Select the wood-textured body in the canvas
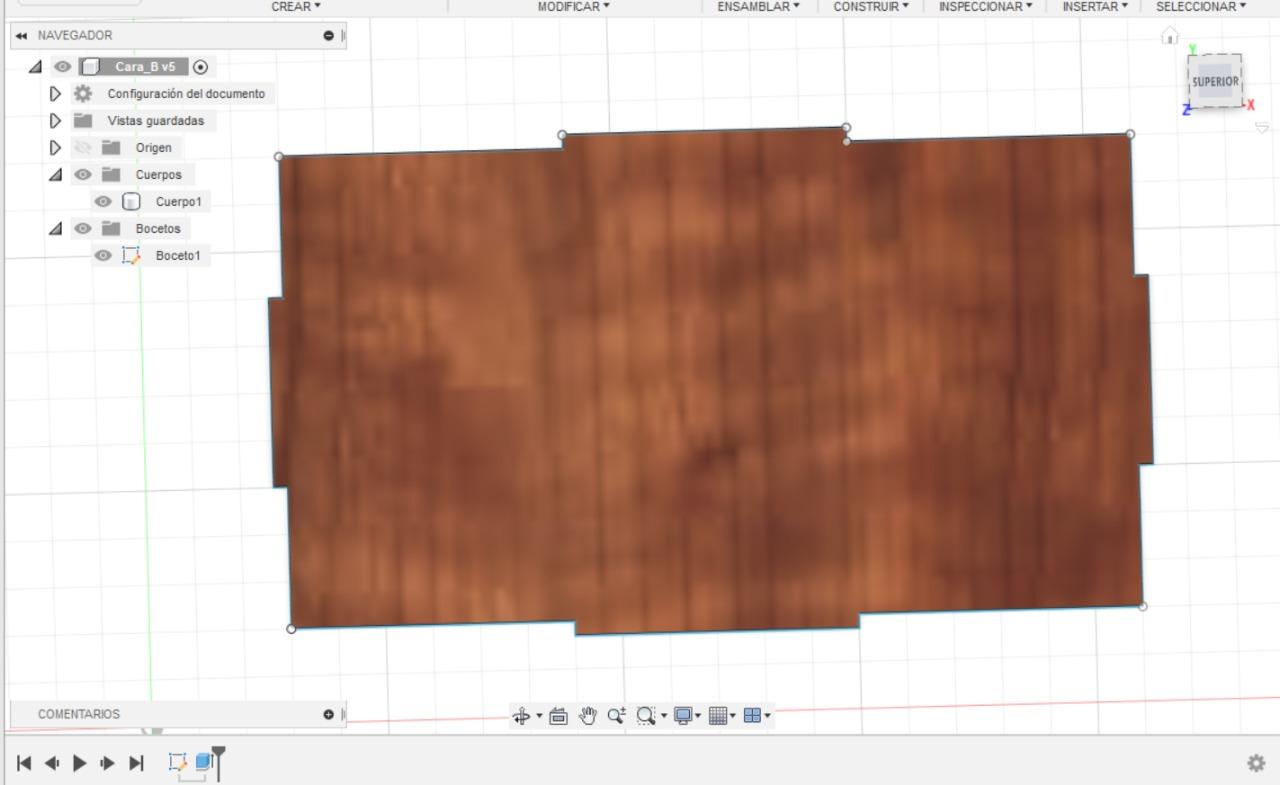The image size is (1280, 785). click(x=710, y=380)
